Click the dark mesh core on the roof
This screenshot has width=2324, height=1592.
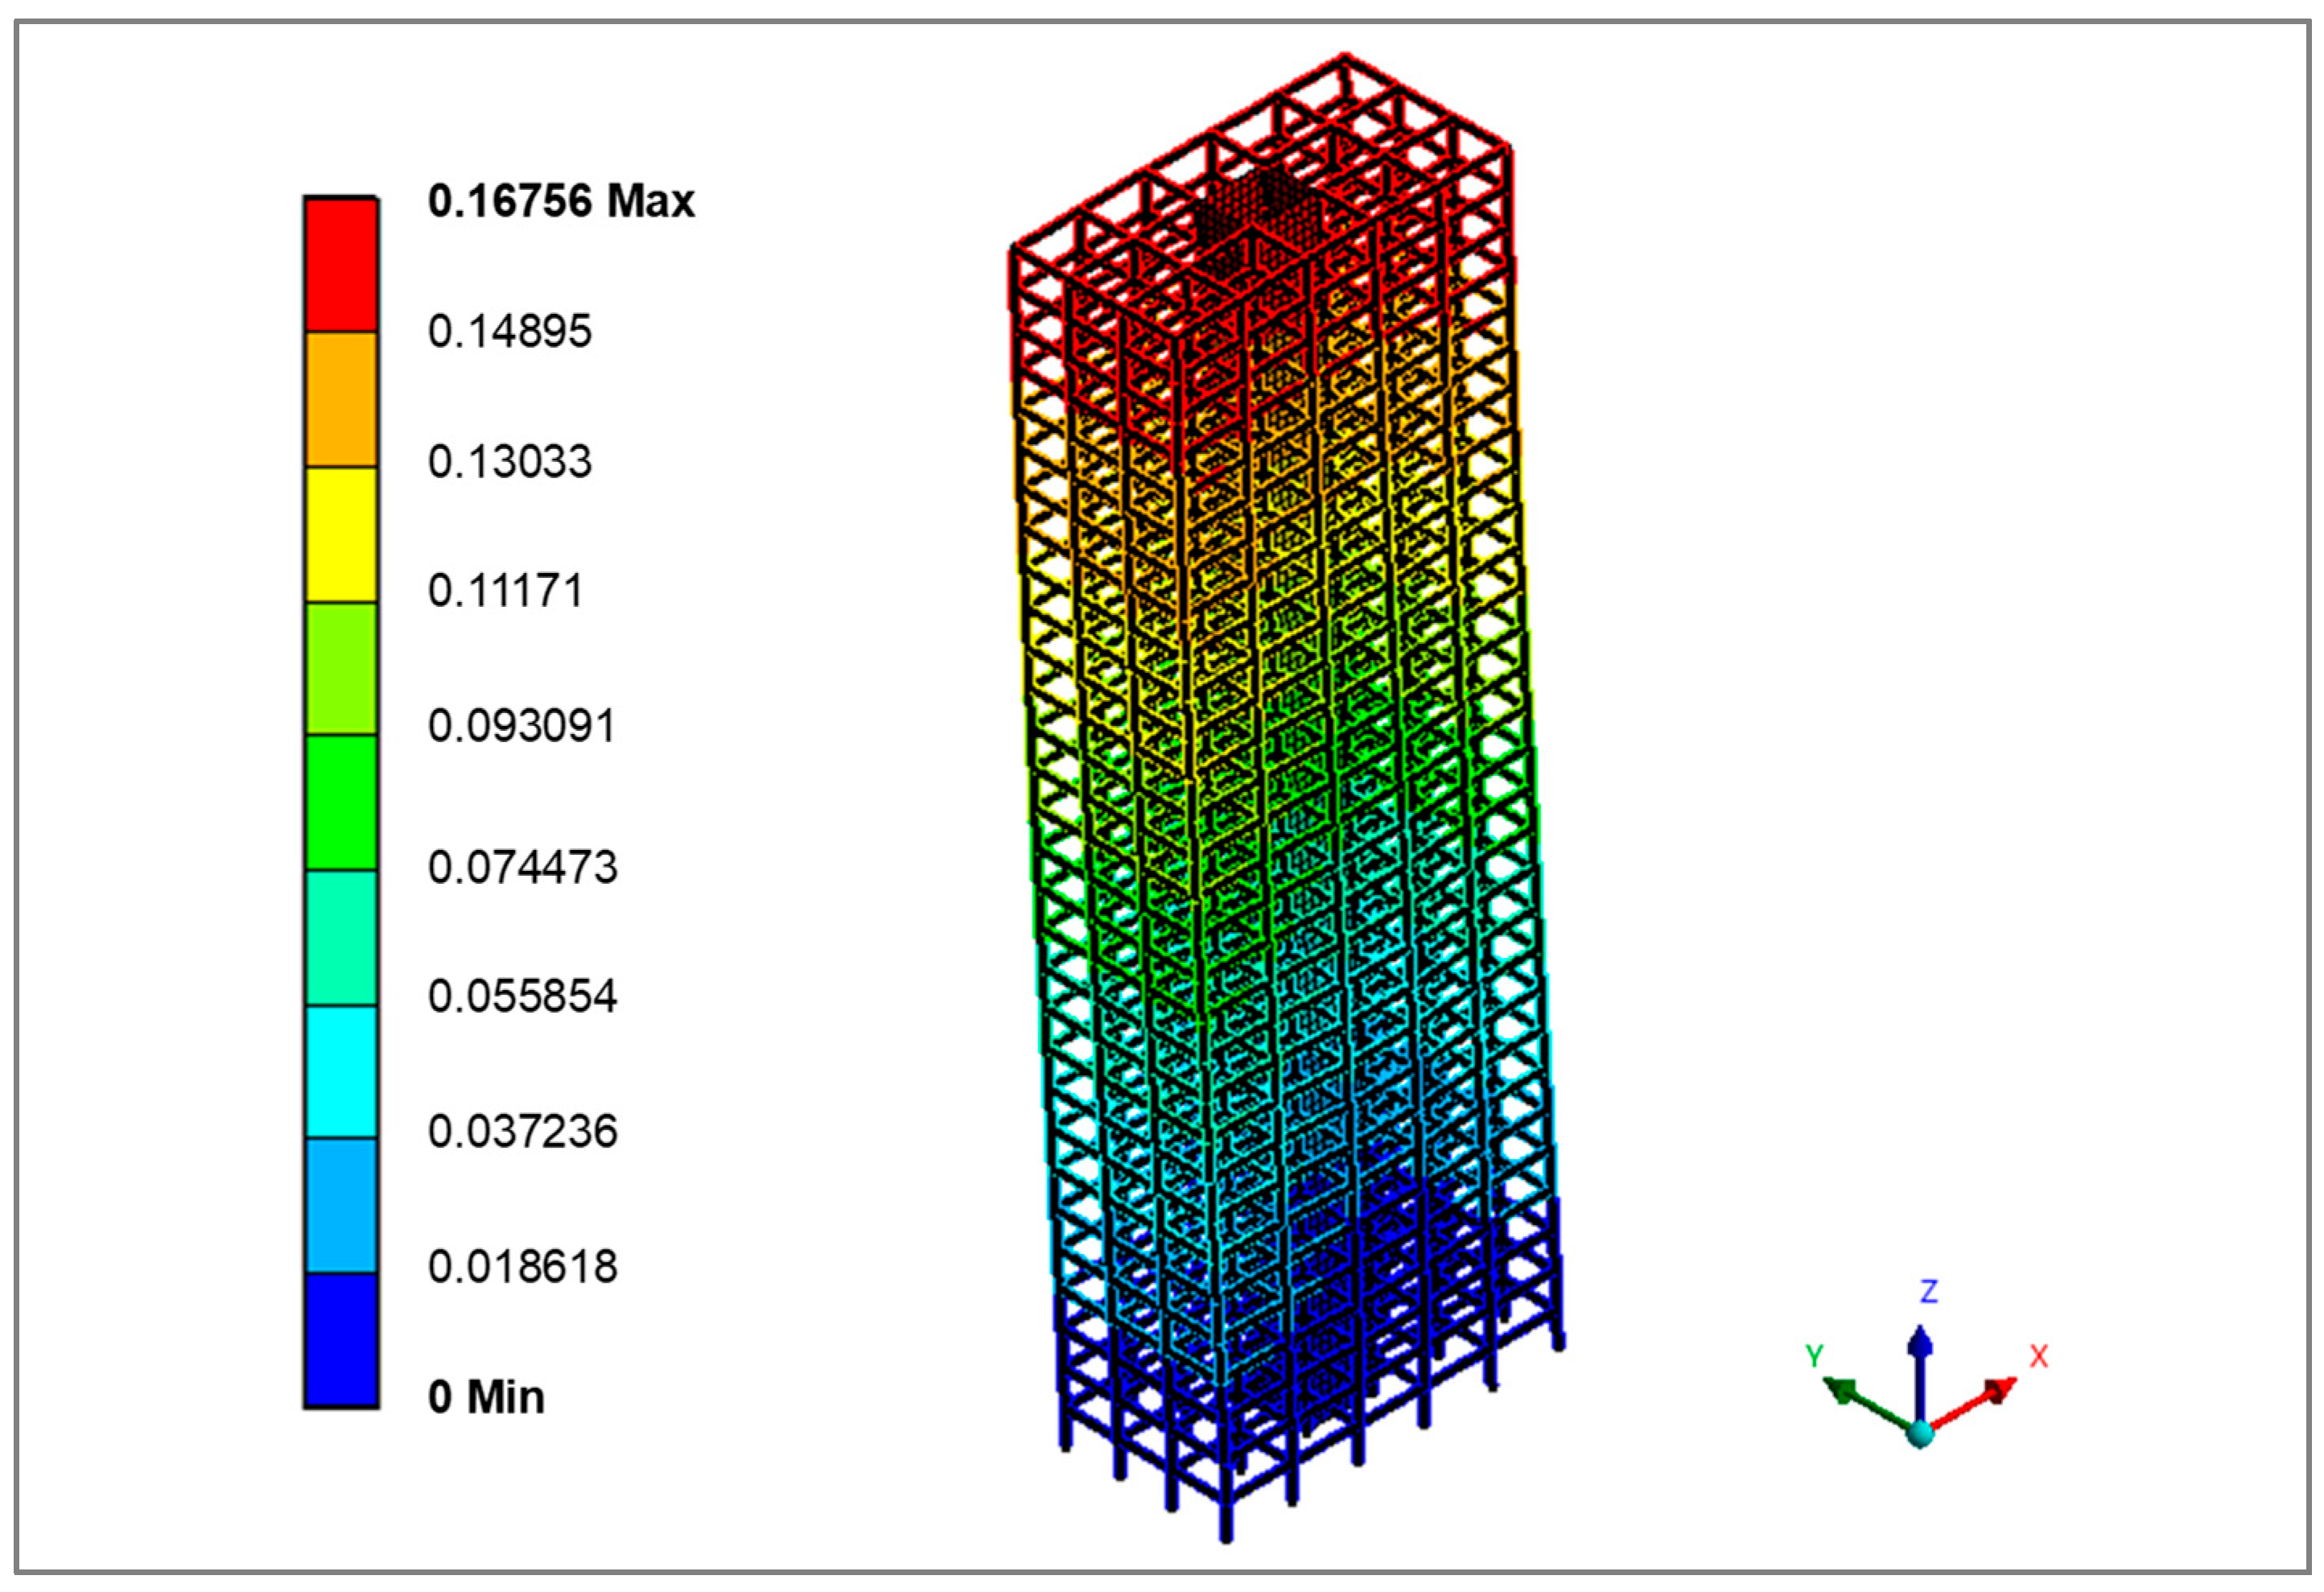(x=1262, y=222)
